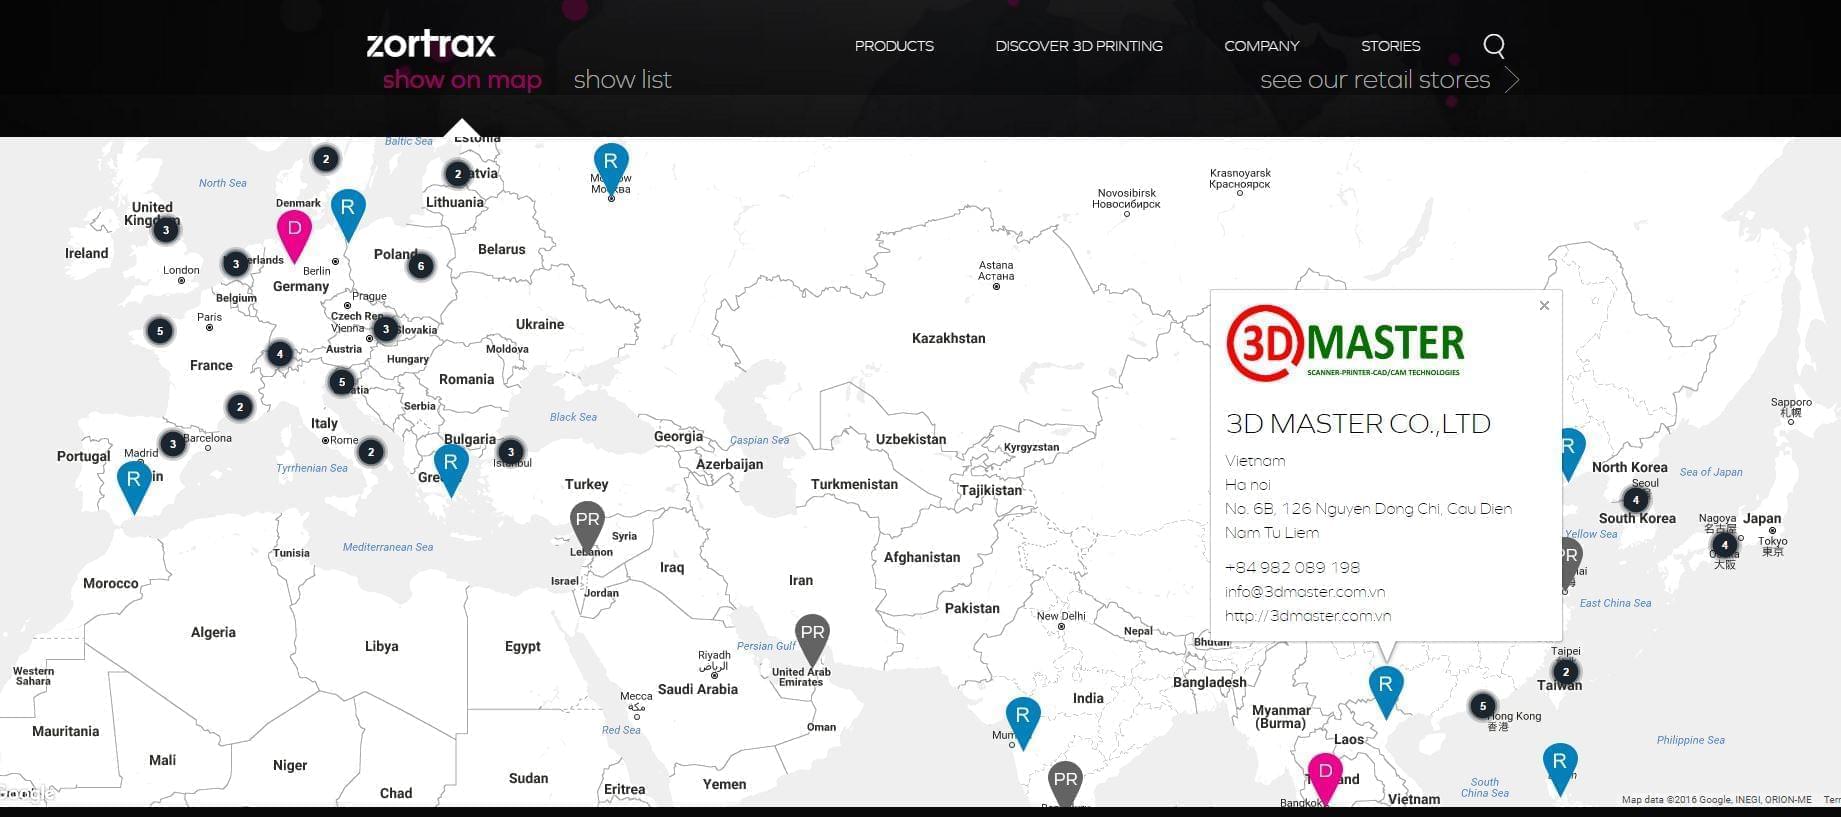Click the arrow next to retail stores

click(x=1511, y=80)
